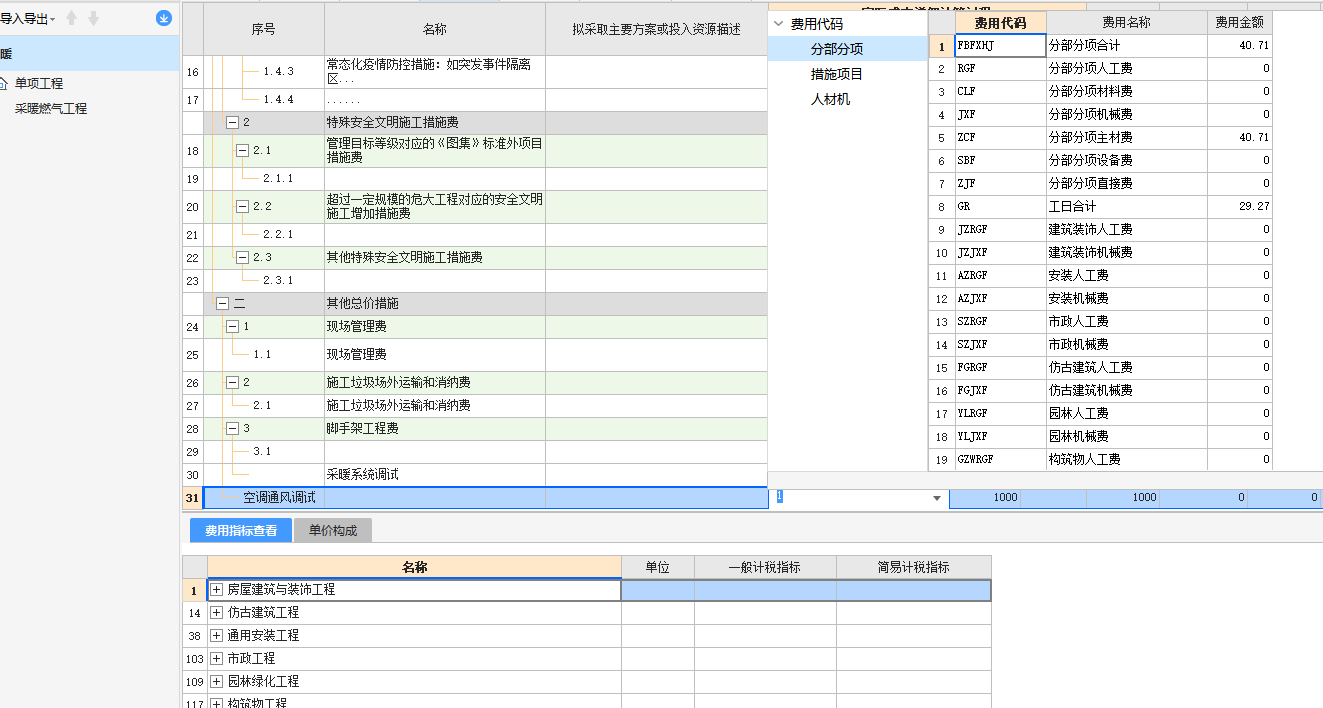Image resolution: width=1323 pixels, height=708 pixels.
Task: Click the 序号 column header
Action: coord(264,29)
